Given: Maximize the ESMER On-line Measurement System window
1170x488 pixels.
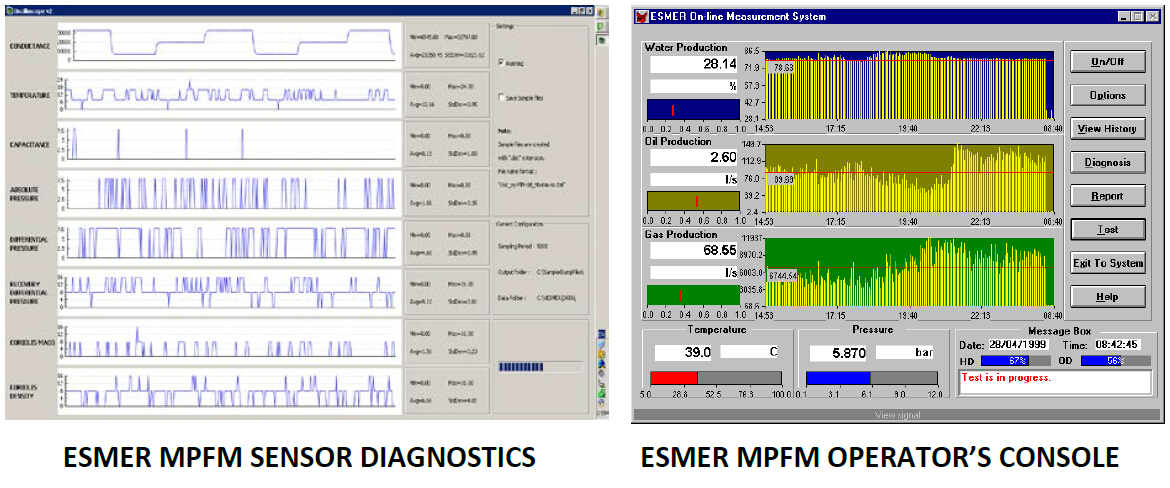Looking at the screenshot, I should (1137, 16).
